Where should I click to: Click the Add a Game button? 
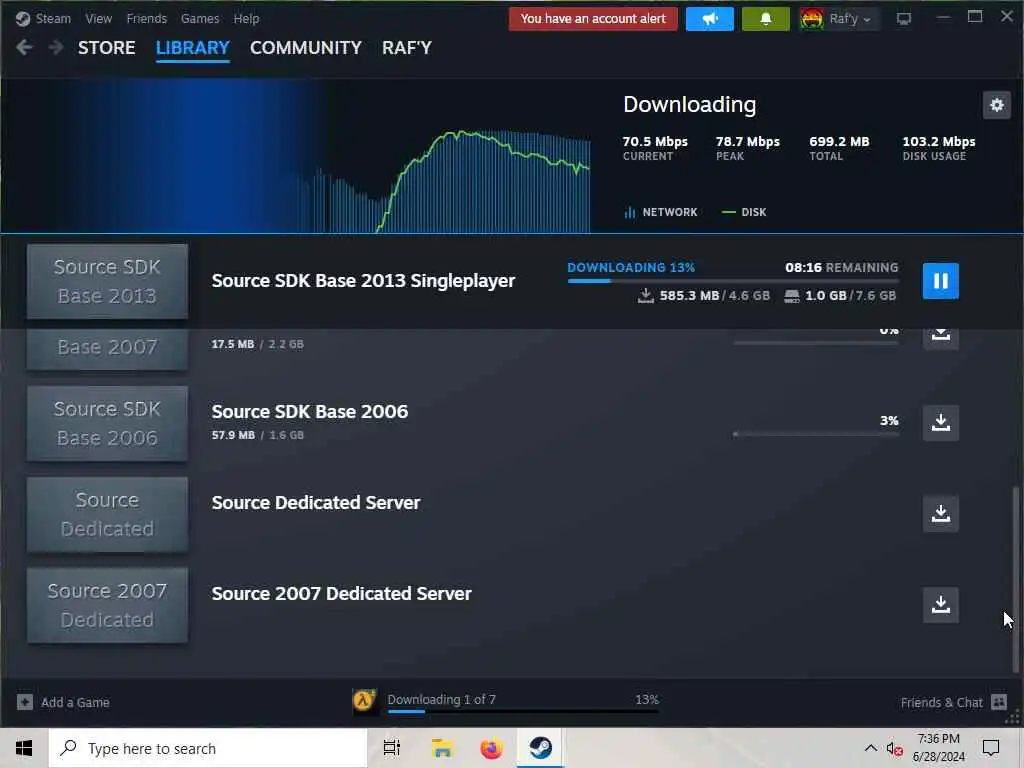[x=63, y=702]
